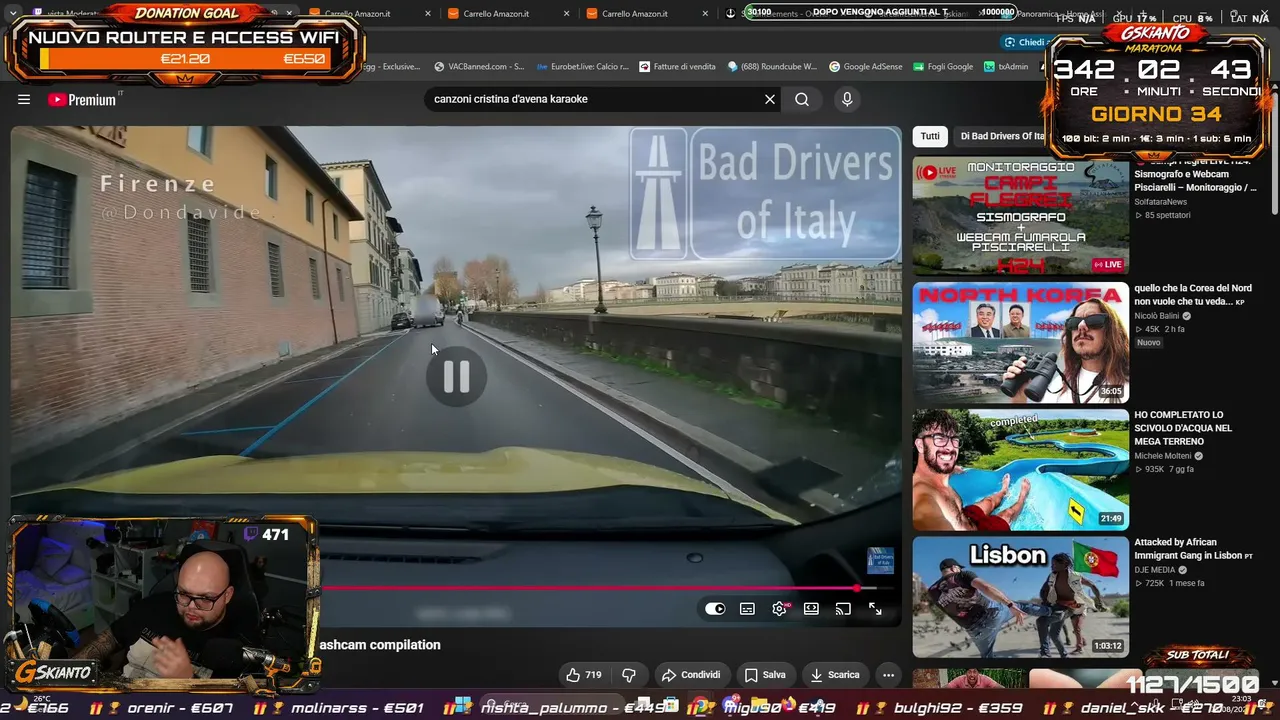This screenshot has width=1280, height=720.
Task: Dislike the dashcam compilation video
Action: click(629, 675)
